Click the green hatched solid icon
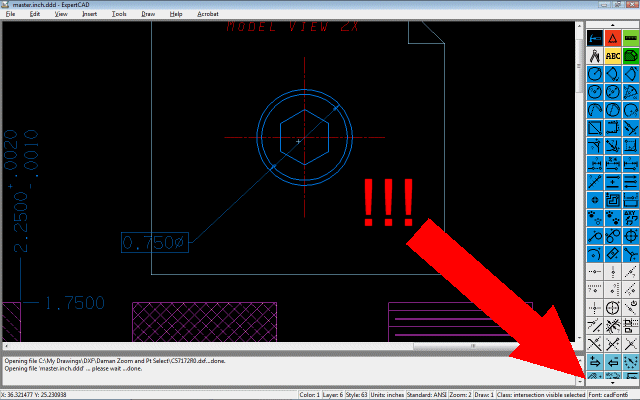This screenshot has height=400, width=640. click(x=631, y=56)
